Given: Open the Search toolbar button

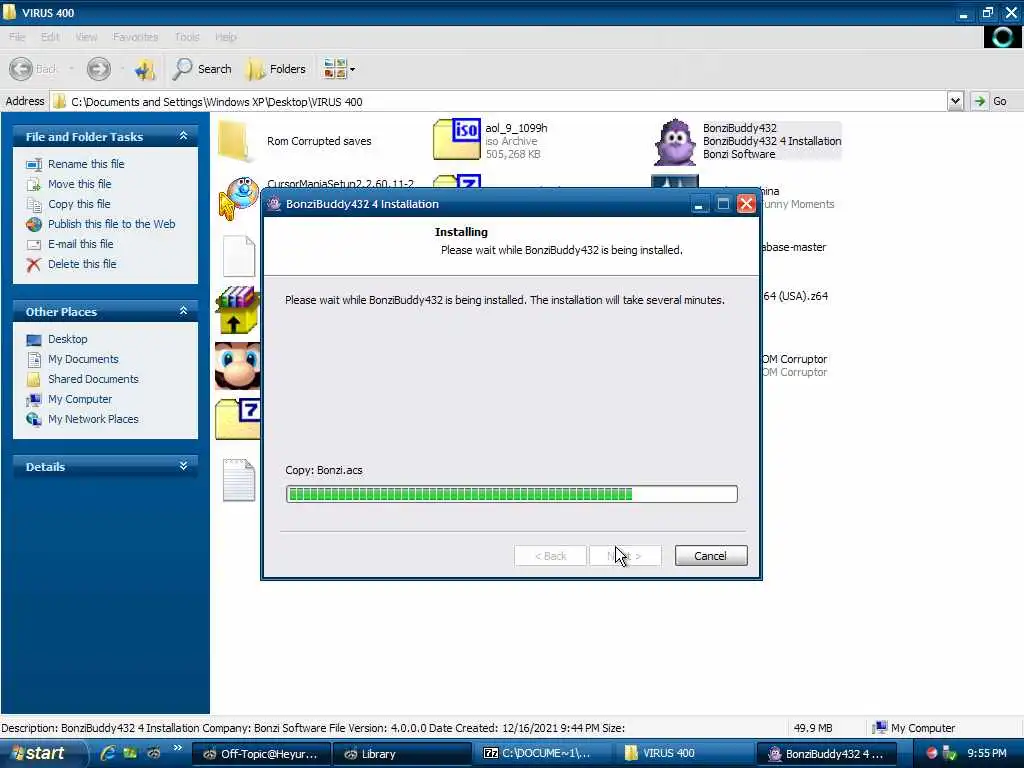Looking at the screenshot, I should point(202,69).
